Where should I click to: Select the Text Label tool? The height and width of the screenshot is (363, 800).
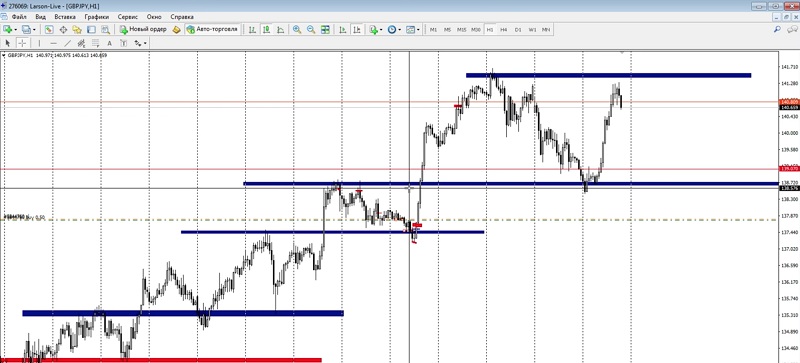(x=123, y=43)
